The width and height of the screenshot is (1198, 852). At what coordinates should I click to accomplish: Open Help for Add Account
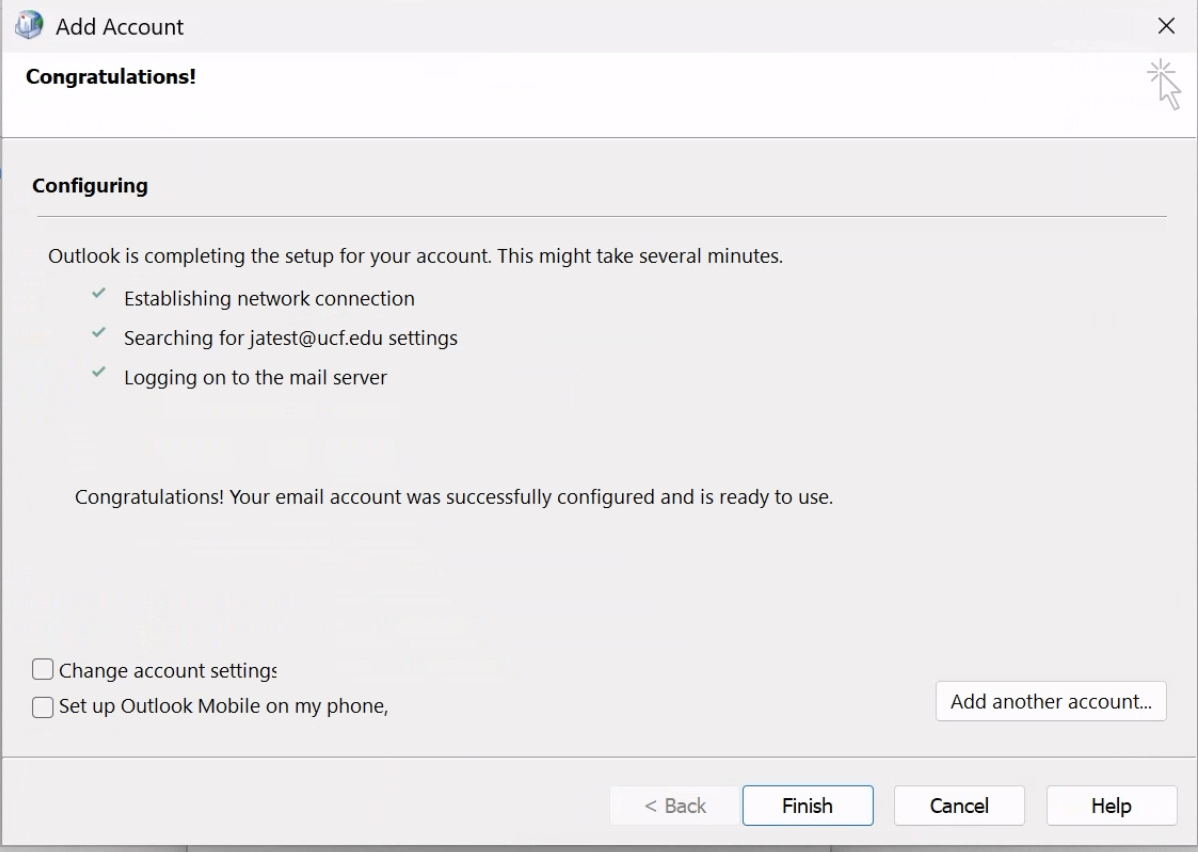point(1111,805)
